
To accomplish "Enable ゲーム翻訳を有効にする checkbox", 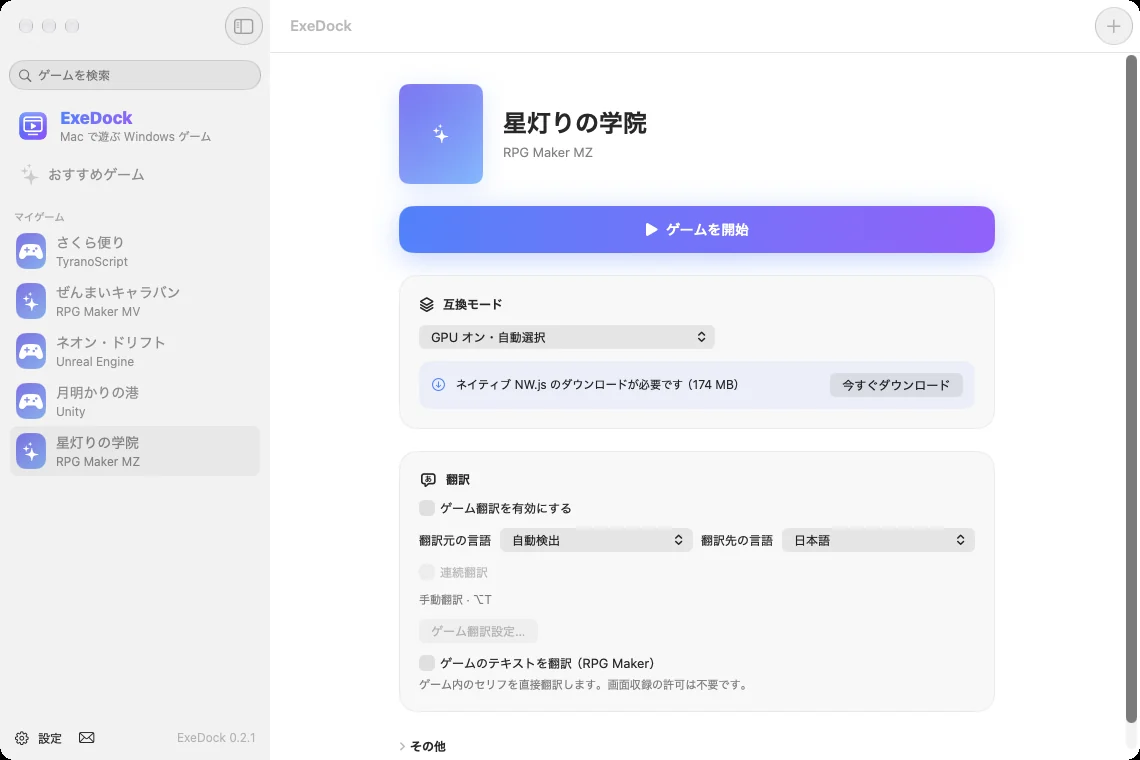I will point(427,508).
